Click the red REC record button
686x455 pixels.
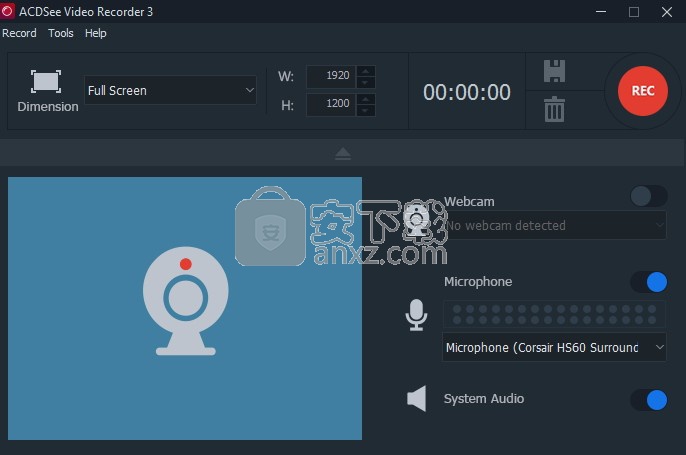click(x=642, y=91)
